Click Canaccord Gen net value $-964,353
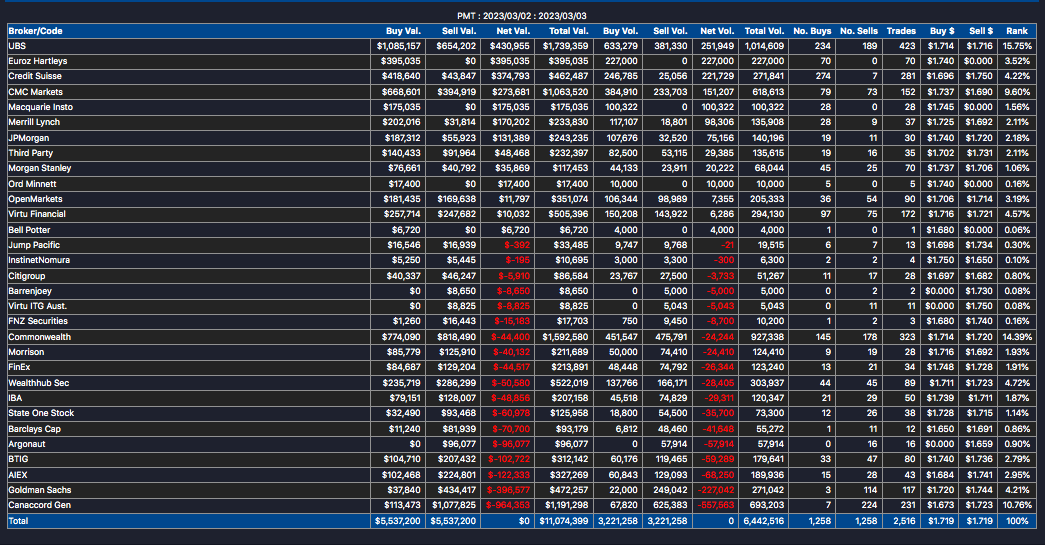Image resolution: width=1045 pixels, height=545 pixels. click(x=508, y=504)
